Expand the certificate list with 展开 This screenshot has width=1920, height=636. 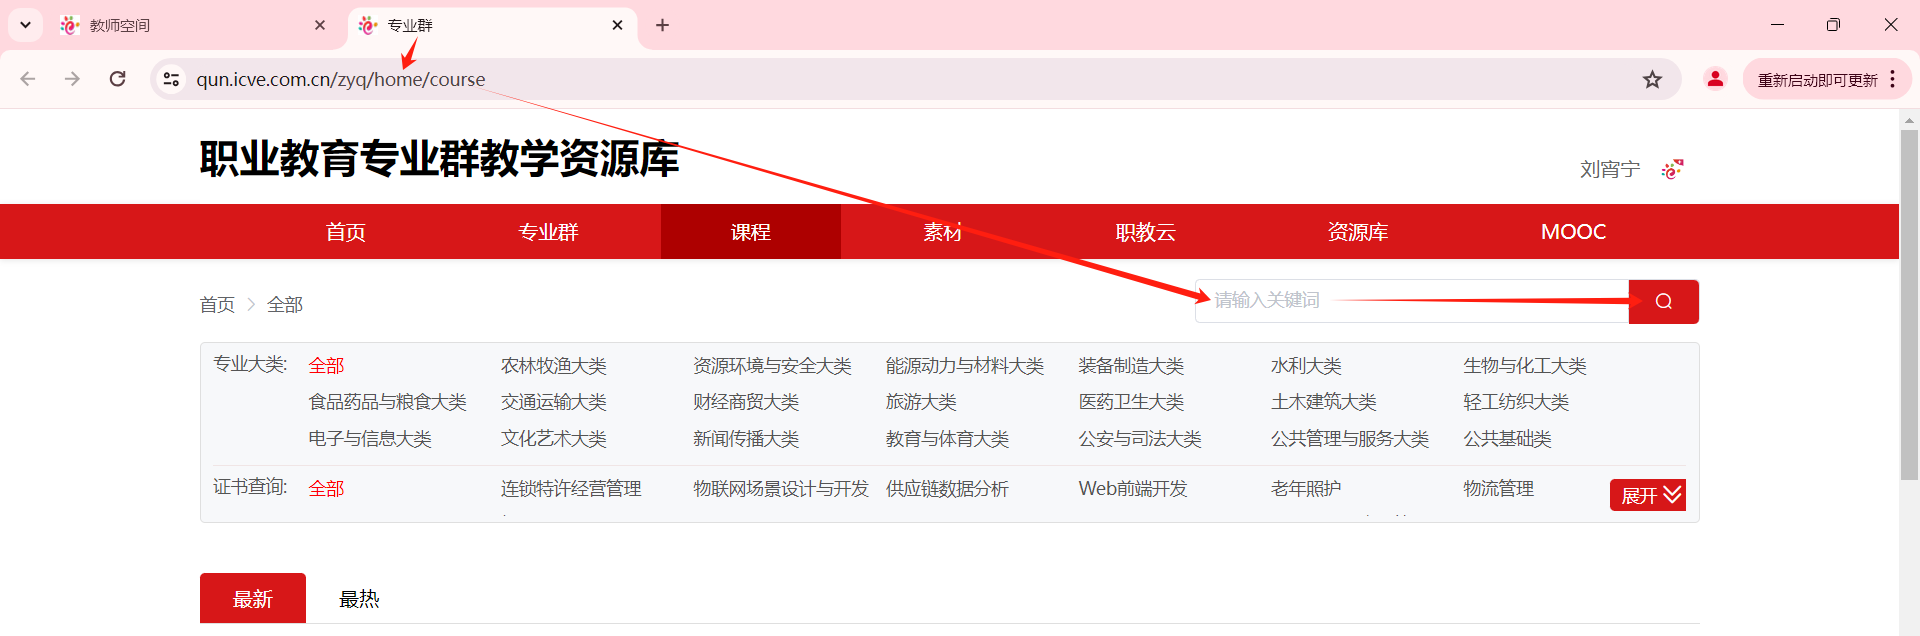click(x=1647, y=495)
